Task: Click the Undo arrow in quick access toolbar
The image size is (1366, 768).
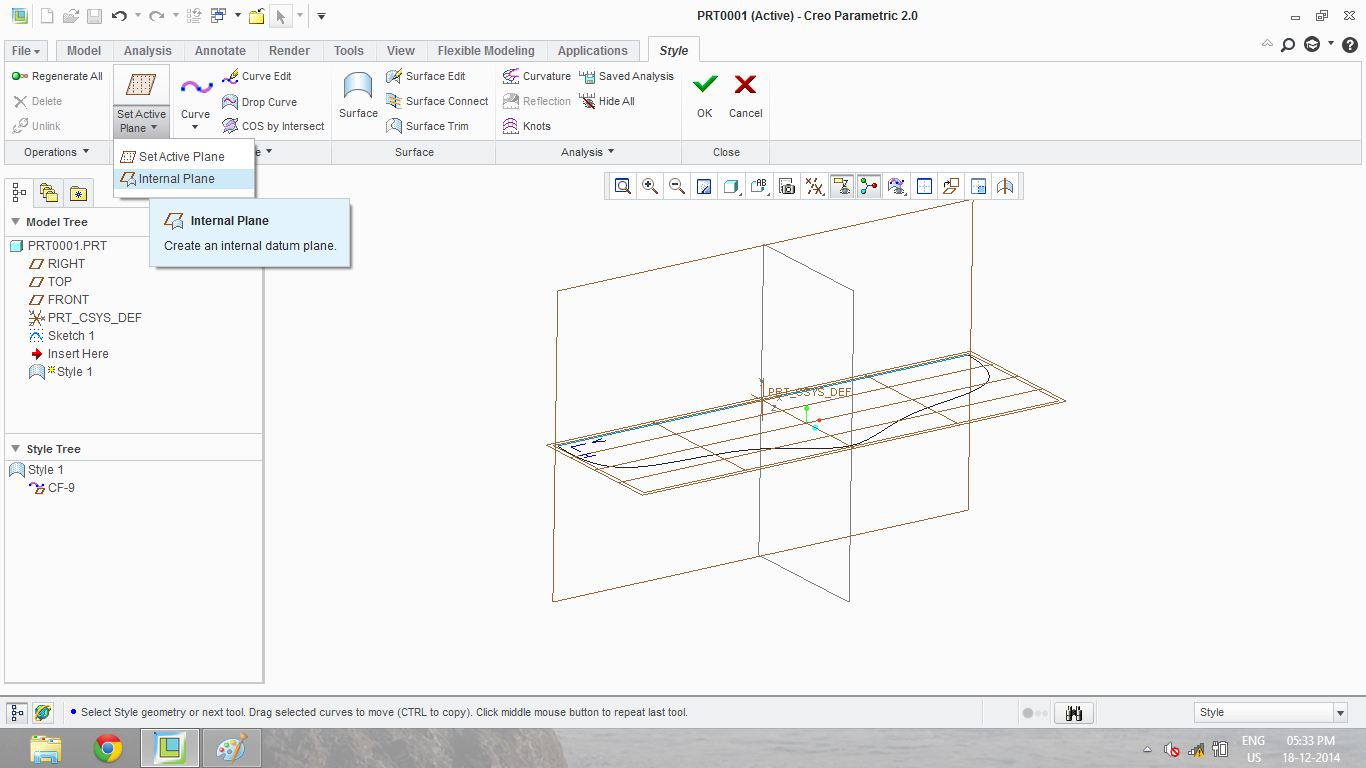Action: pos(120,16)
